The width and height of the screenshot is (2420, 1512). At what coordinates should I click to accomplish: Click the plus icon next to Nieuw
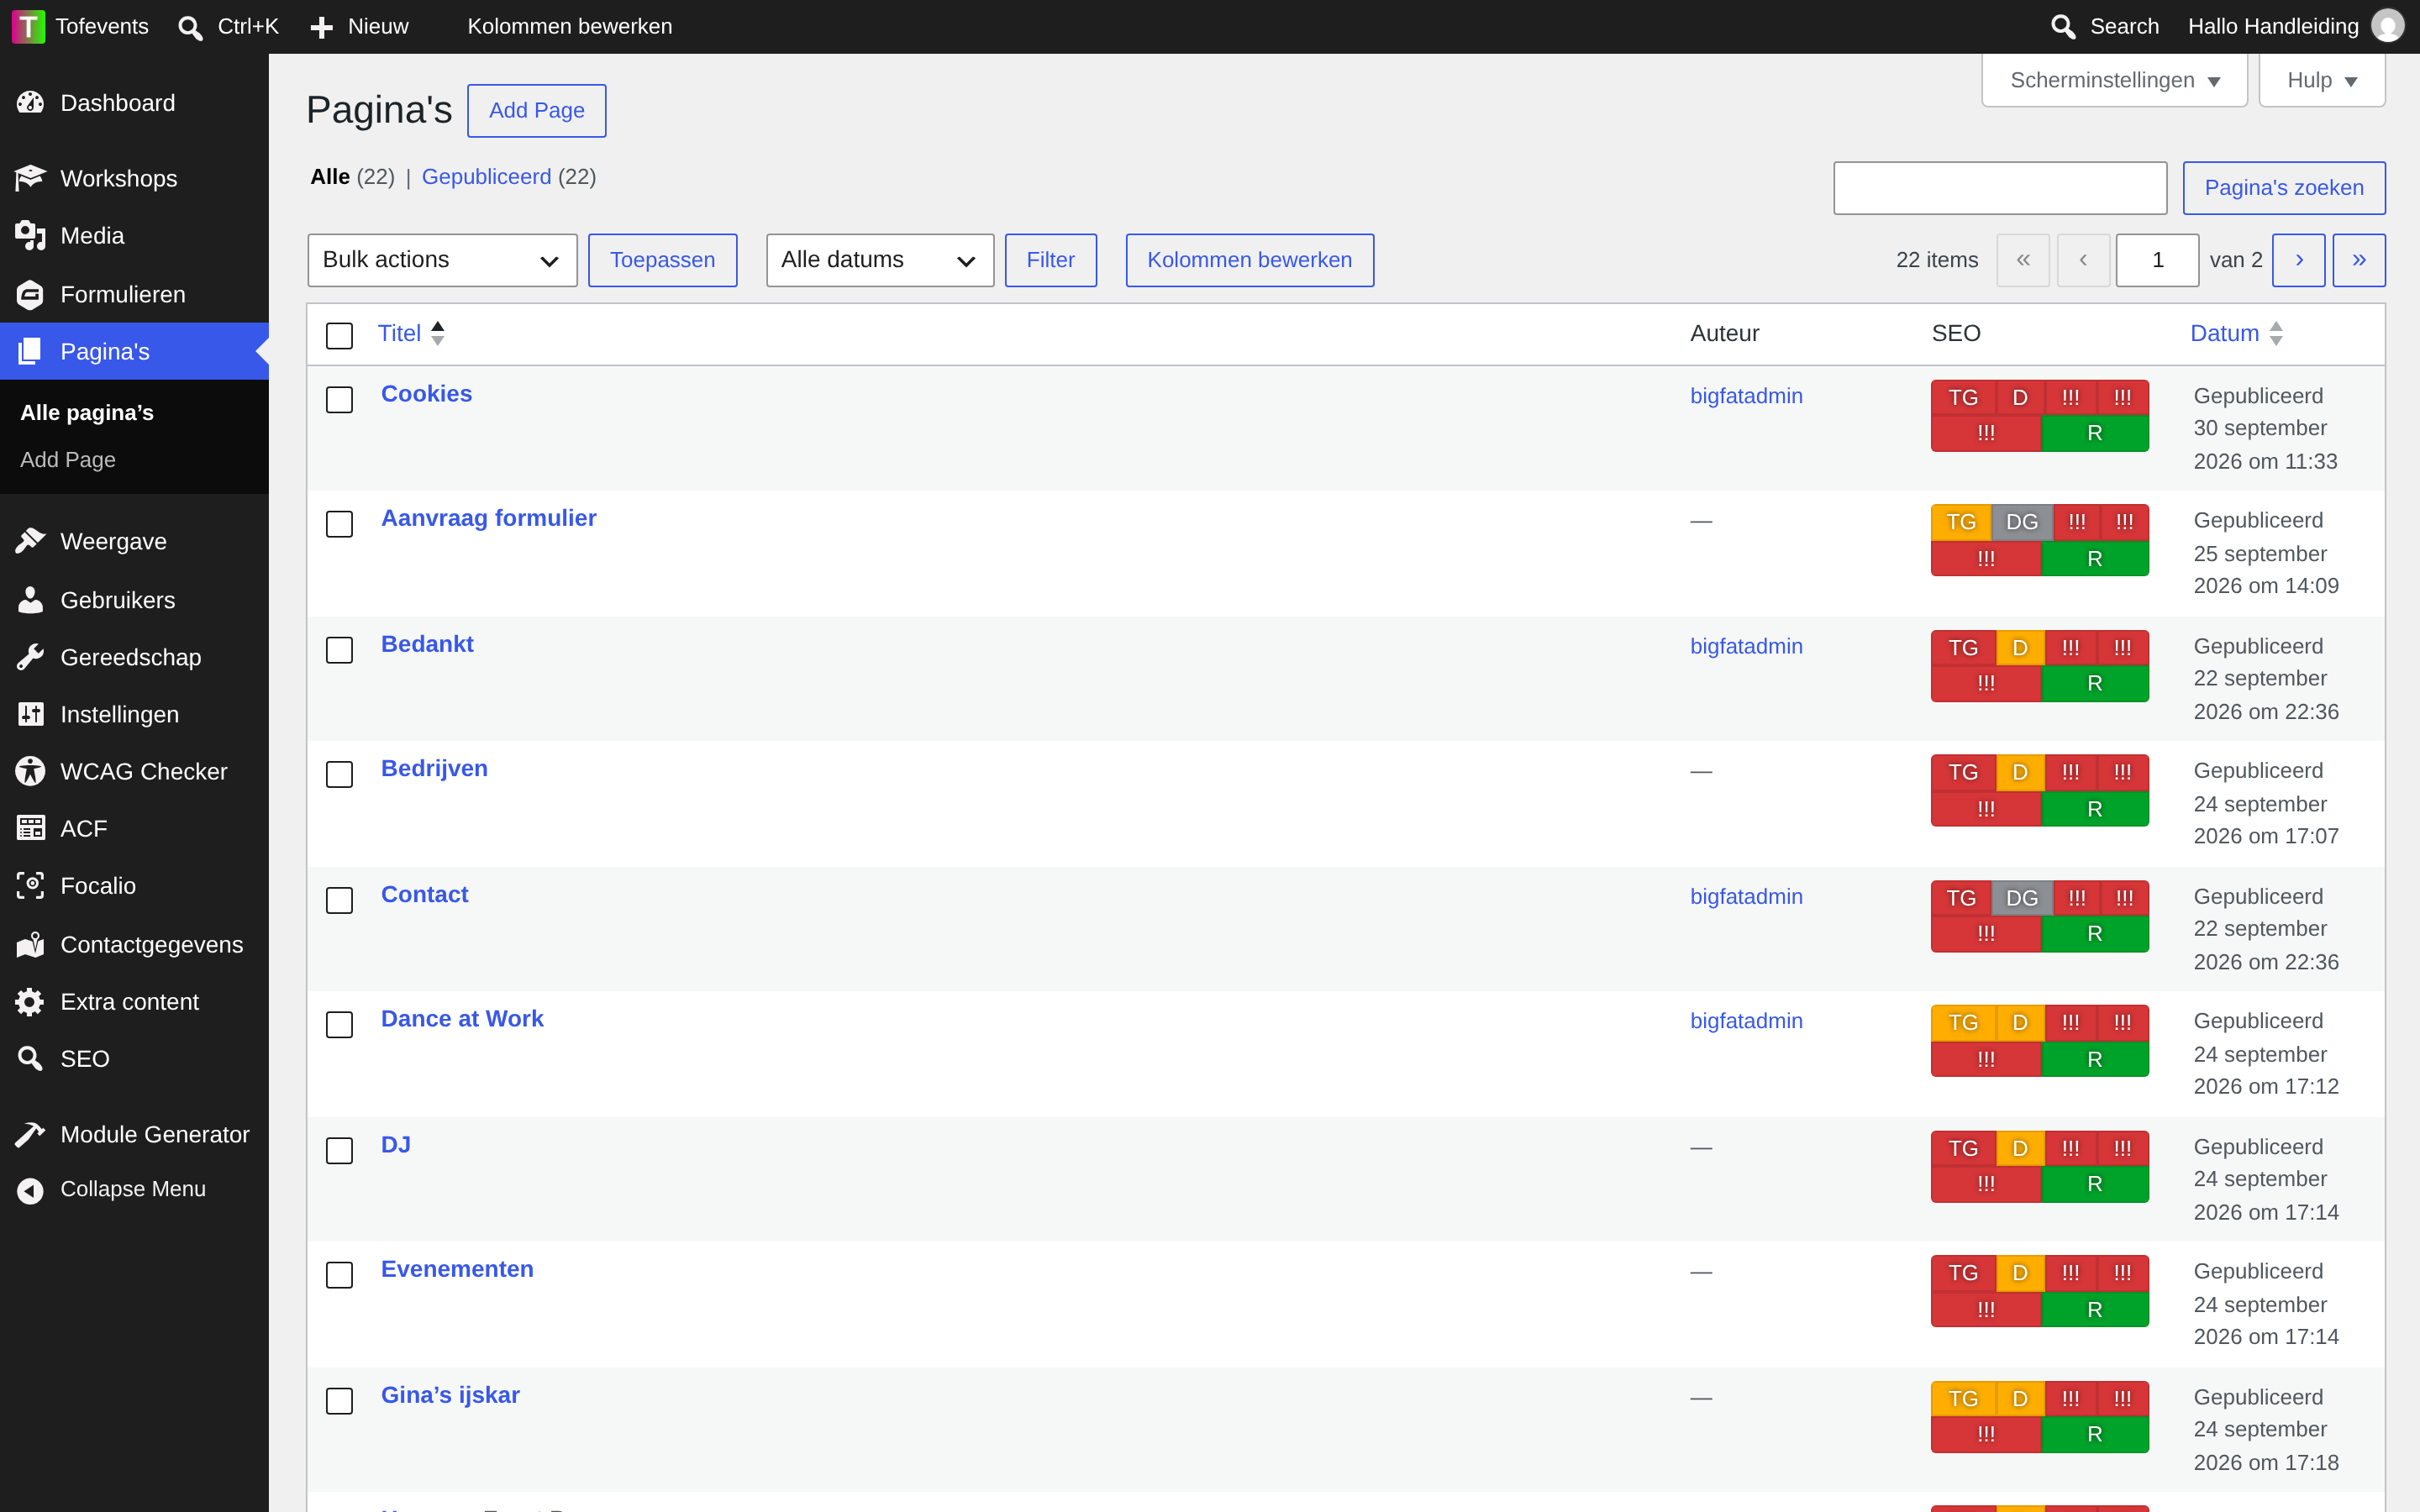[321, 27]
